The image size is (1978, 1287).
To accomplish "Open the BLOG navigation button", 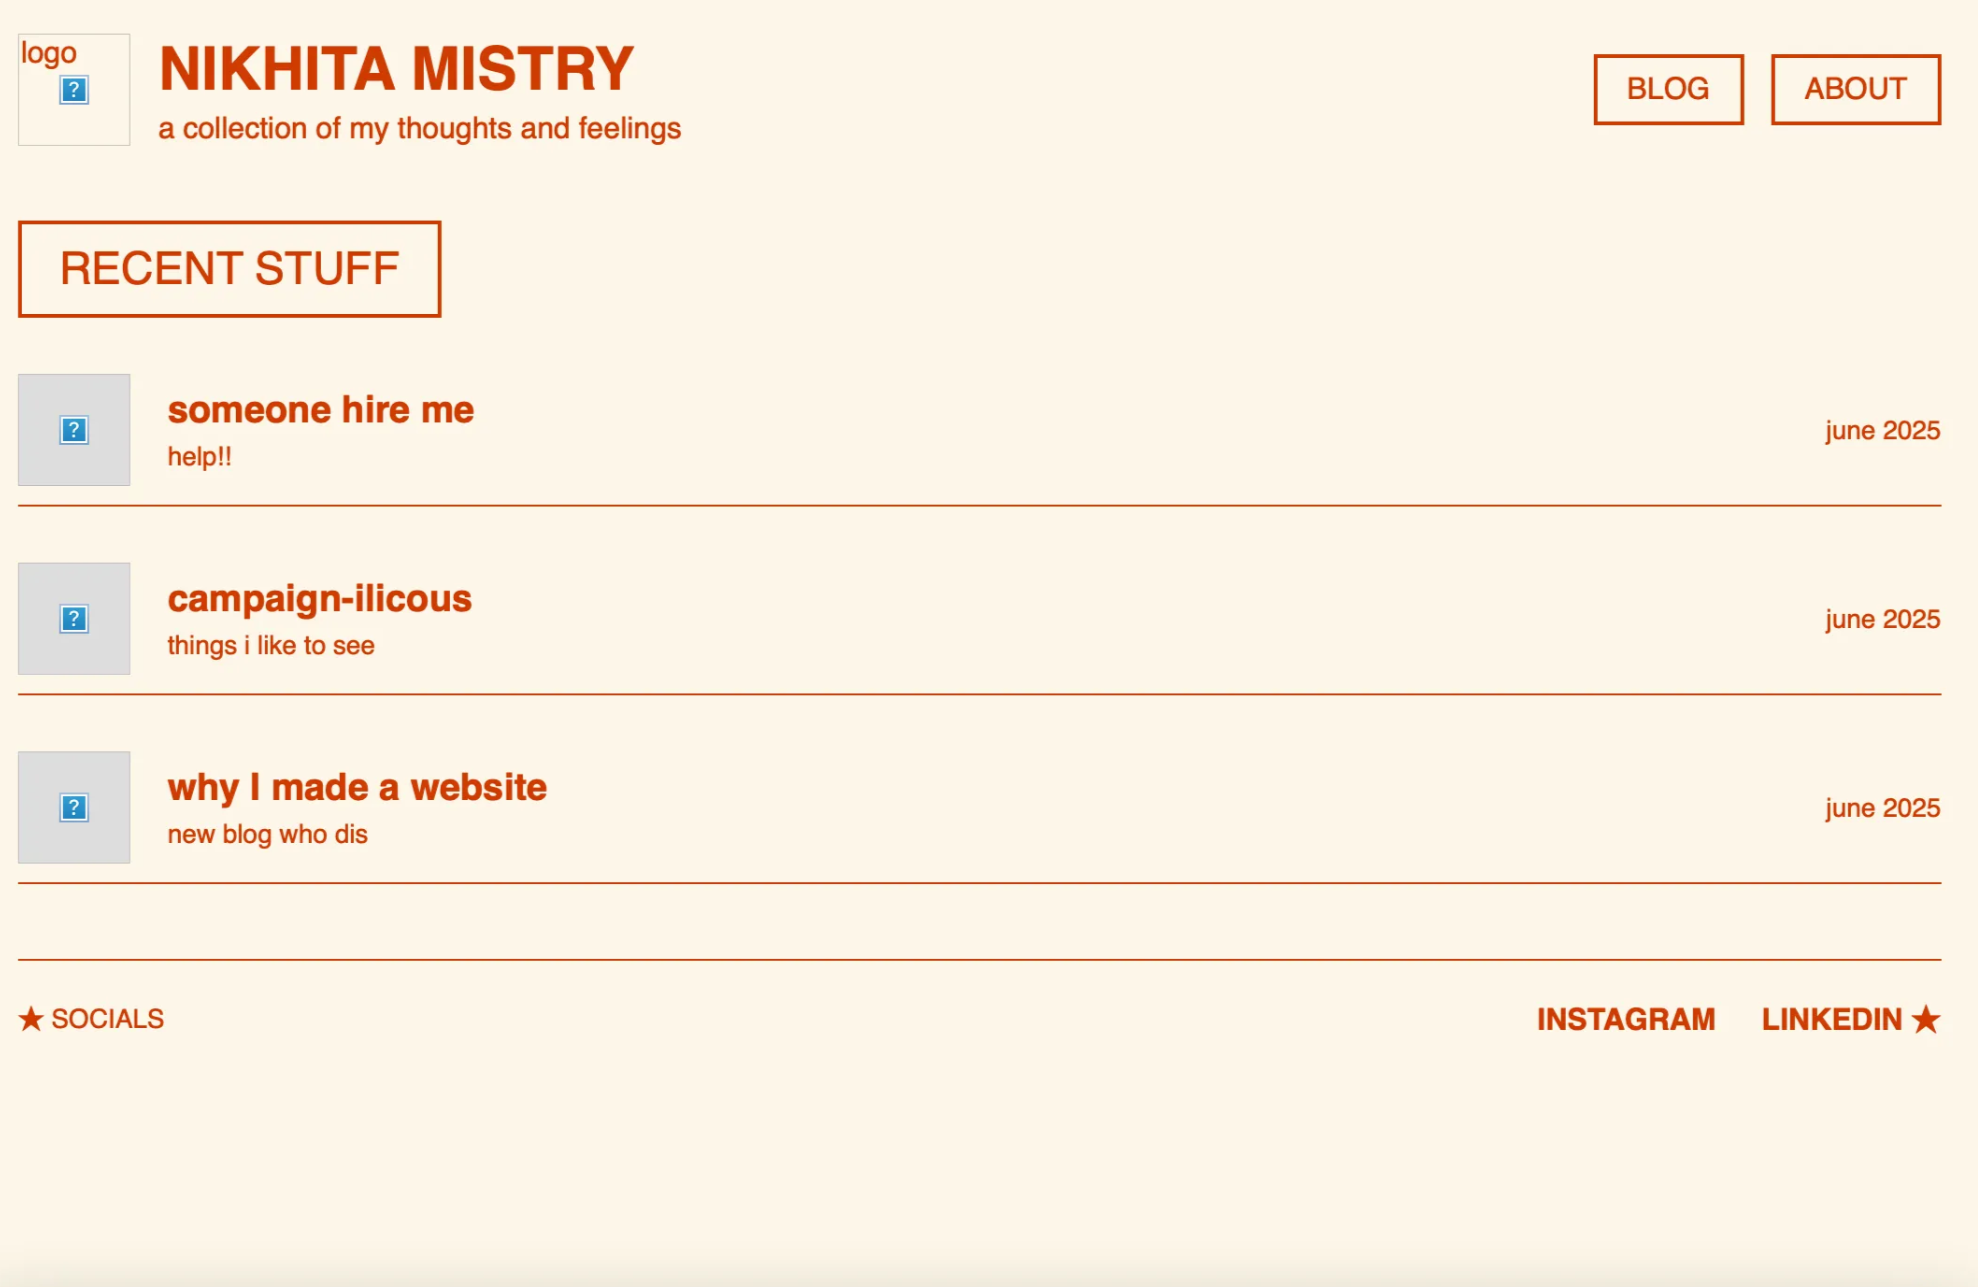I will 1668,89.
